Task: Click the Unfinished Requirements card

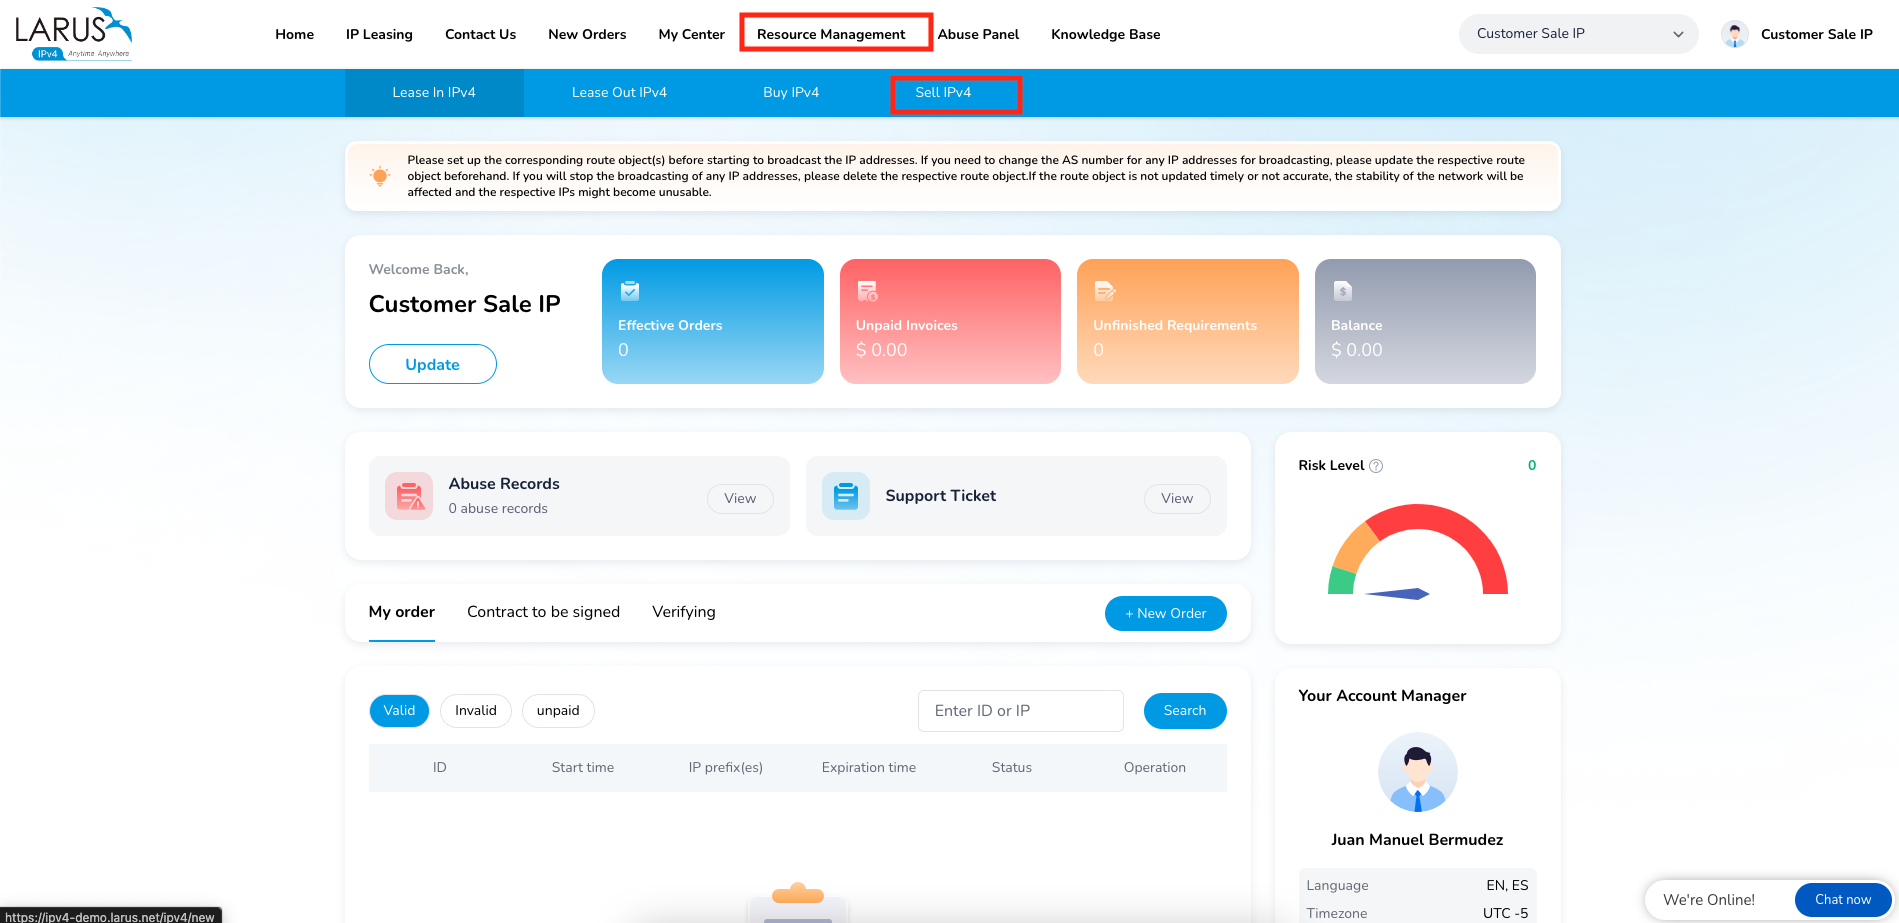Action: (x=1188, y=322)
